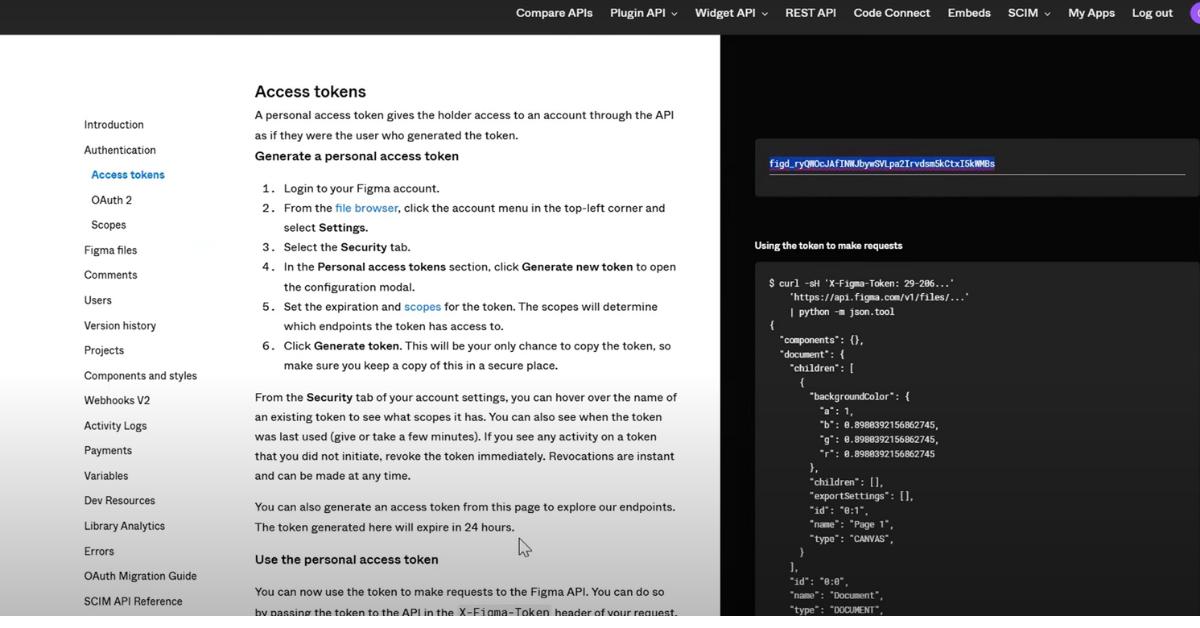Click 'python -m json.tool' code line
The width and height of the screenshot is (1200, 628).
tap(842, 312)
